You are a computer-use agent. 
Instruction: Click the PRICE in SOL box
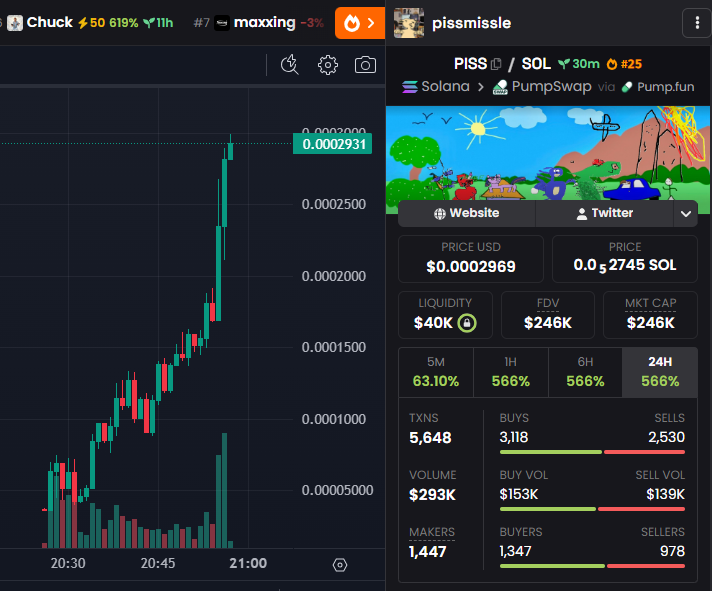tap(625, 259)
